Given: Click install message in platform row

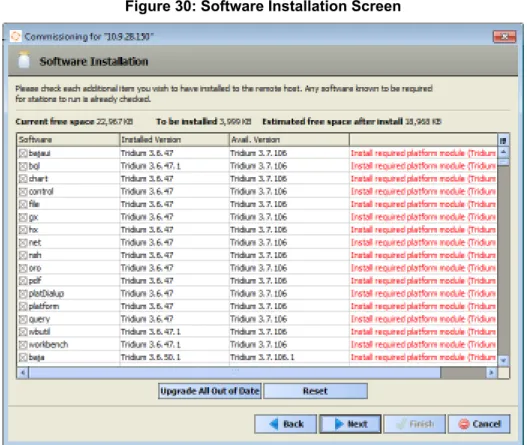Looking at the screenshot, I should pos(423,307).
